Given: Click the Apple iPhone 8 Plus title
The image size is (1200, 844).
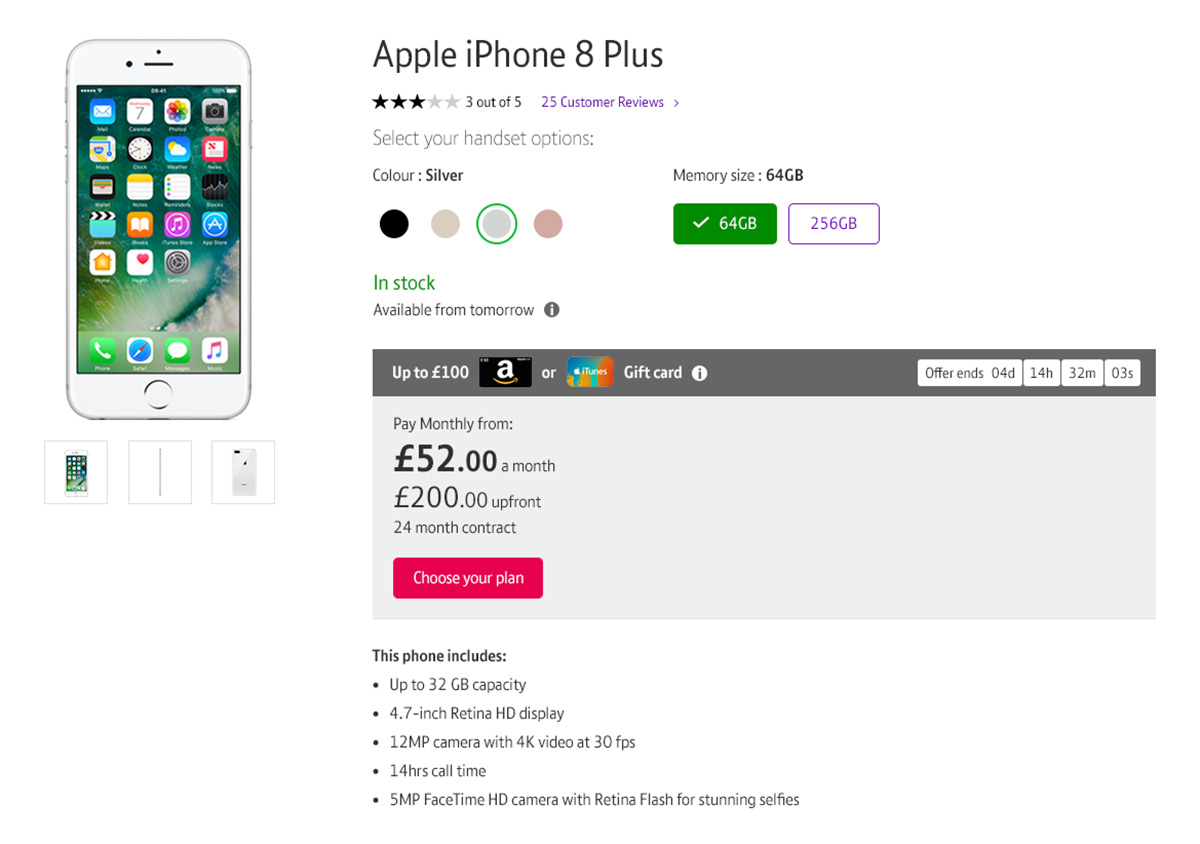Looking at the screenshot, I should click(518, 55).
